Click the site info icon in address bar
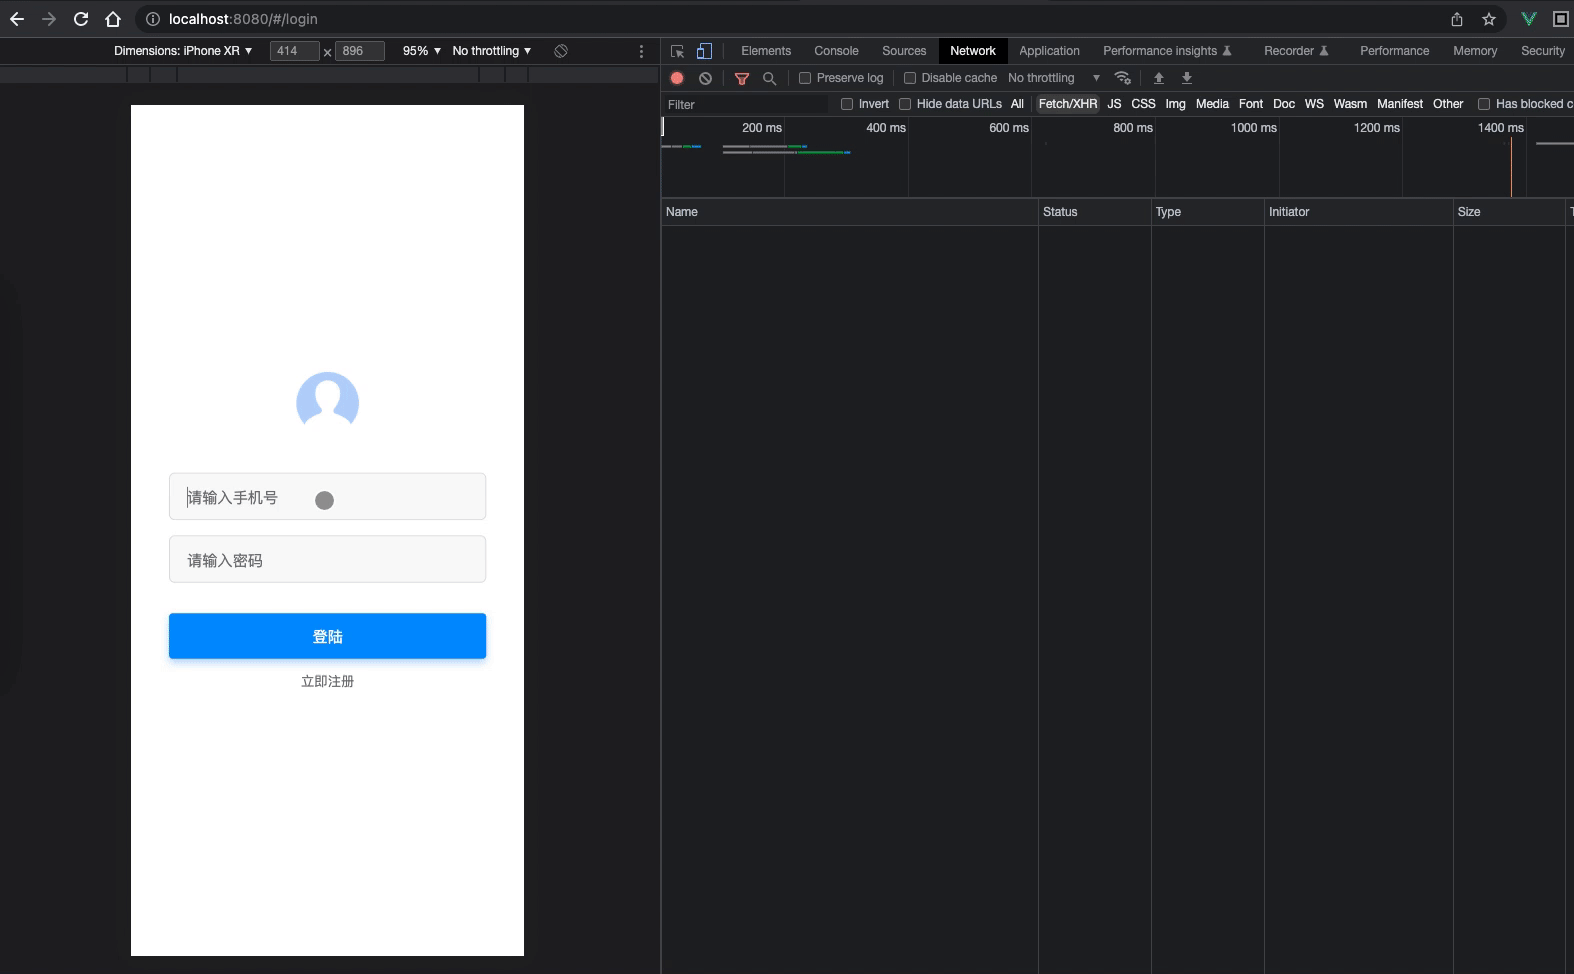Screen dimensions: 1574x974 pos(153,19)
